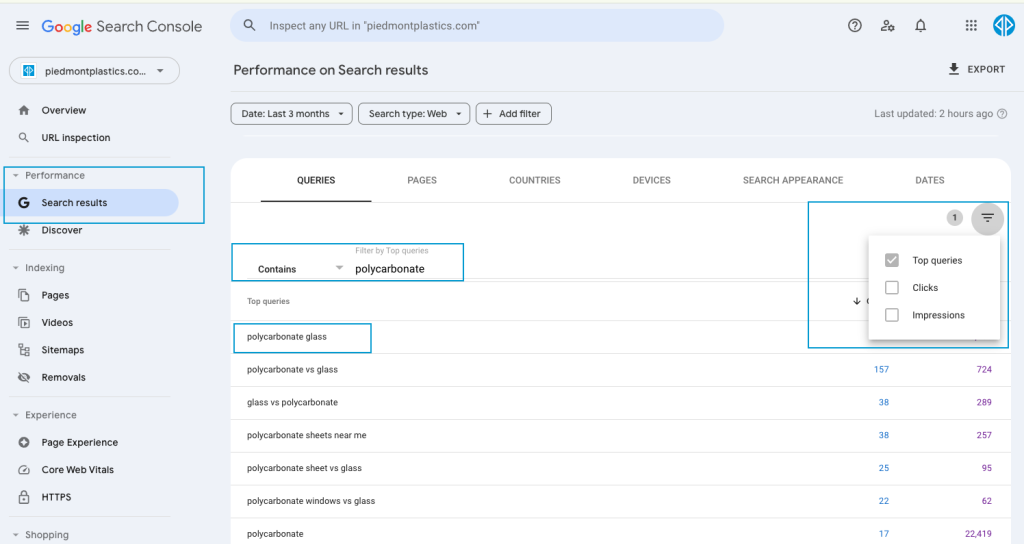
Task: Collapse the Experience section
Action: pos(16,415)
